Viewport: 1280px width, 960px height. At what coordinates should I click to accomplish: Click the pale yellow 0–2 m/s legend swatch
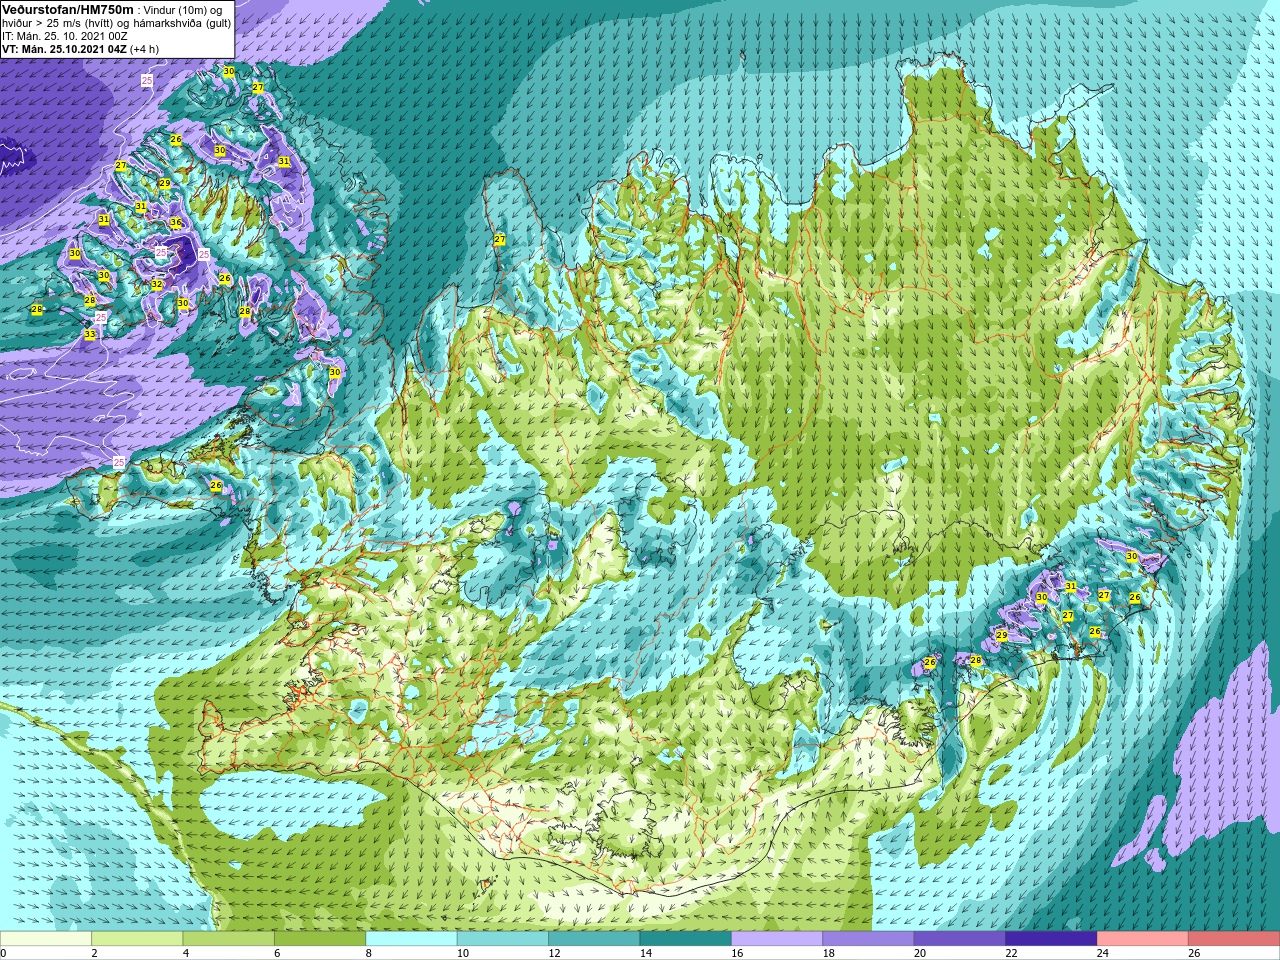click(46, 938)
